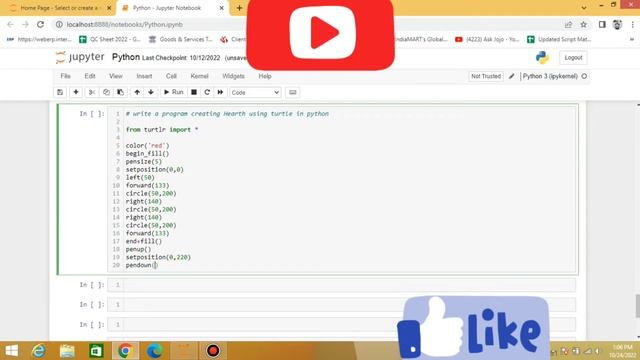This screenshot has height=360, width=640.
Task: Click the Logout button
Action: click(573, 58)
